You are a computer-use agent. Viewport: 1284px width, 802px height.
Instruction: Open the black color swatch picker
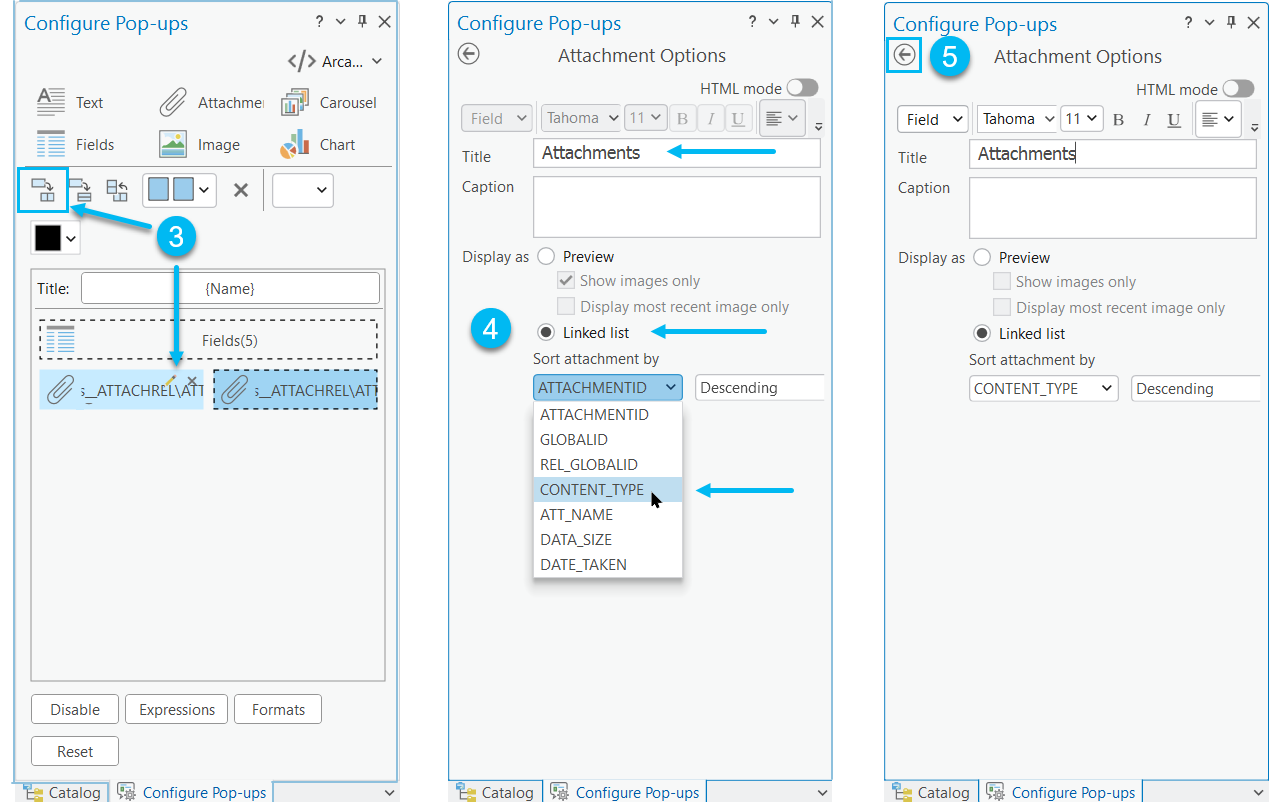(x=55, y=237)
